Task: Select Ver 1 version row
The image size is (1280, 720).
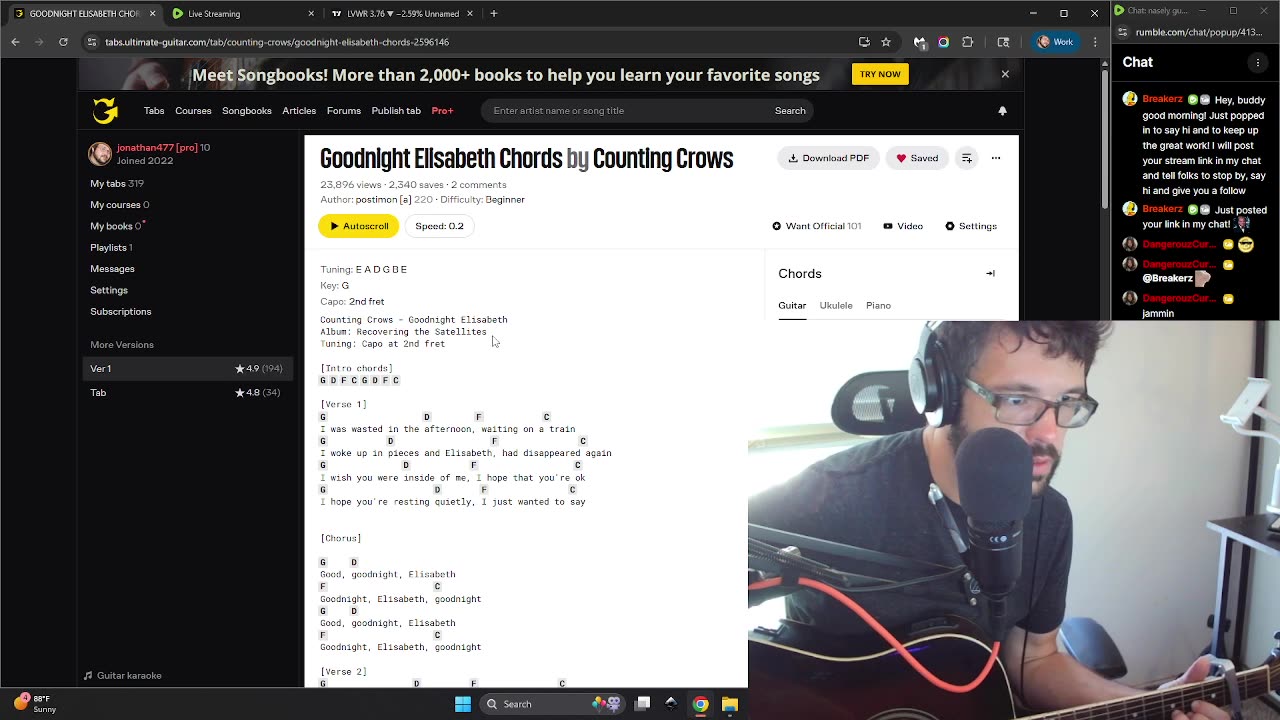Action: [187, 369]
